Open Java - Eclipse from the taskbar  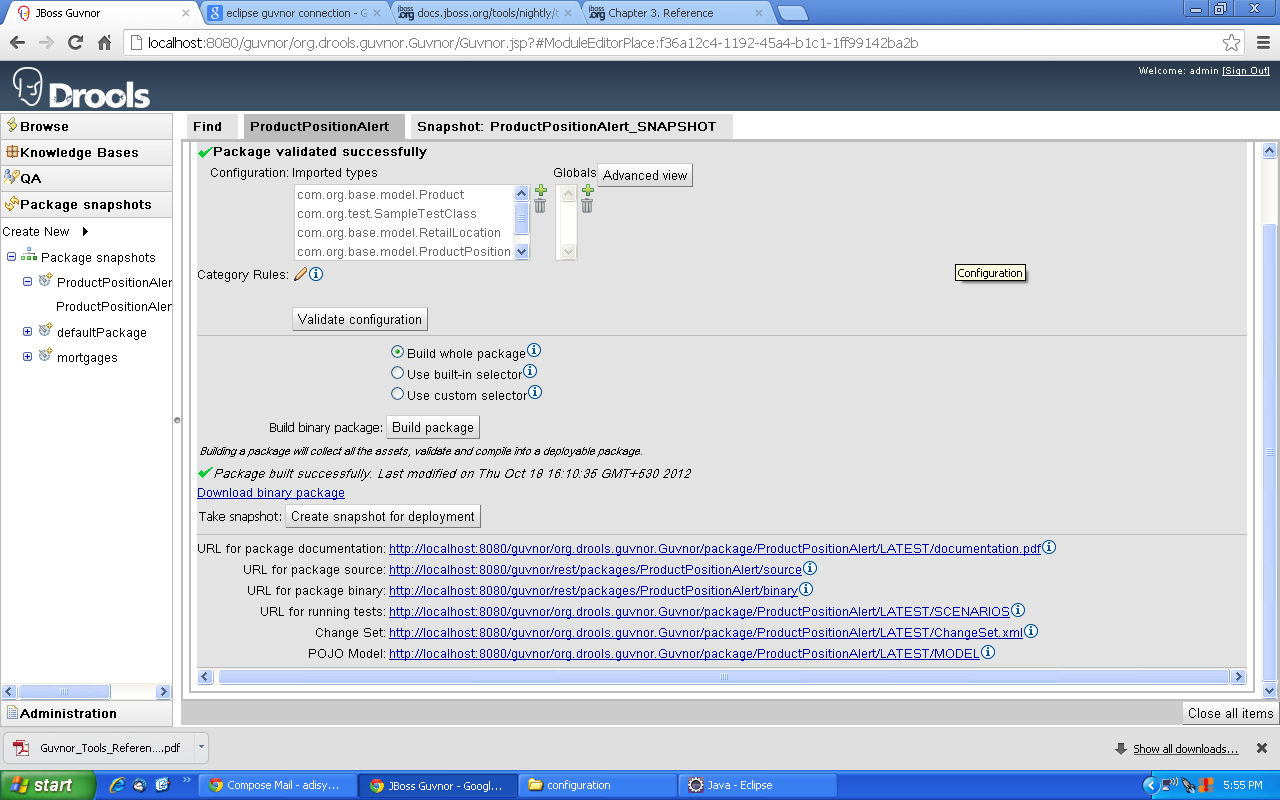tap(739, 785)
